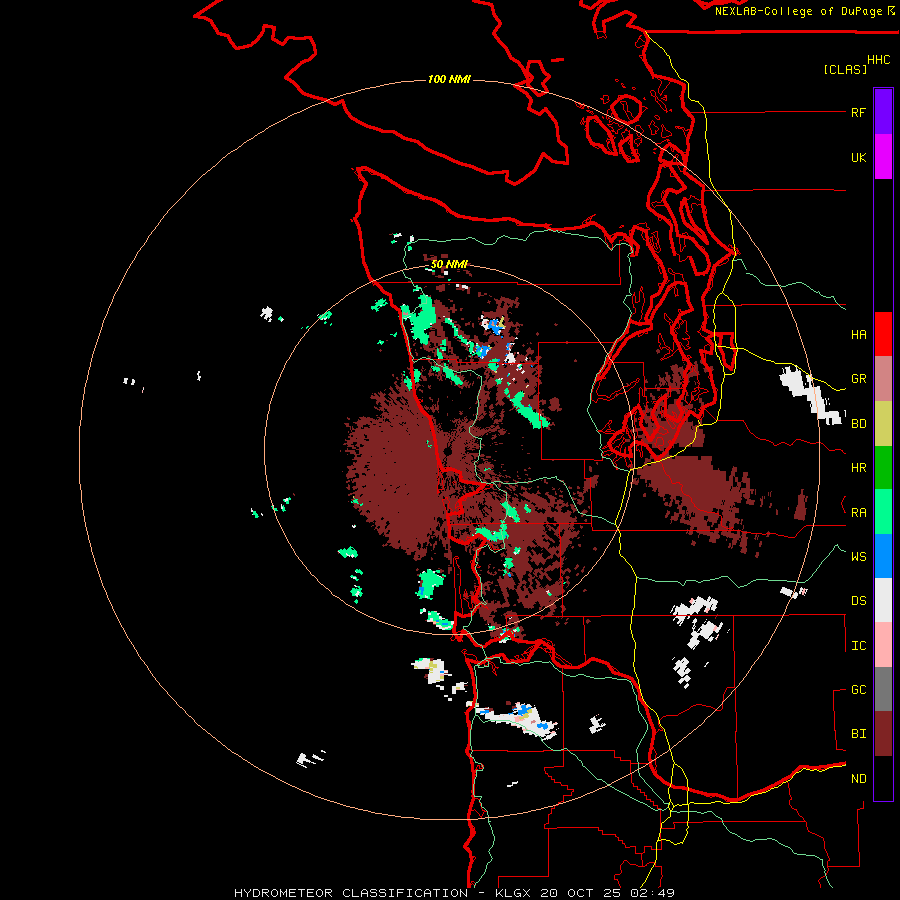Click the GC gray legend swatch

pyautogui.click(x=883, y=689)
